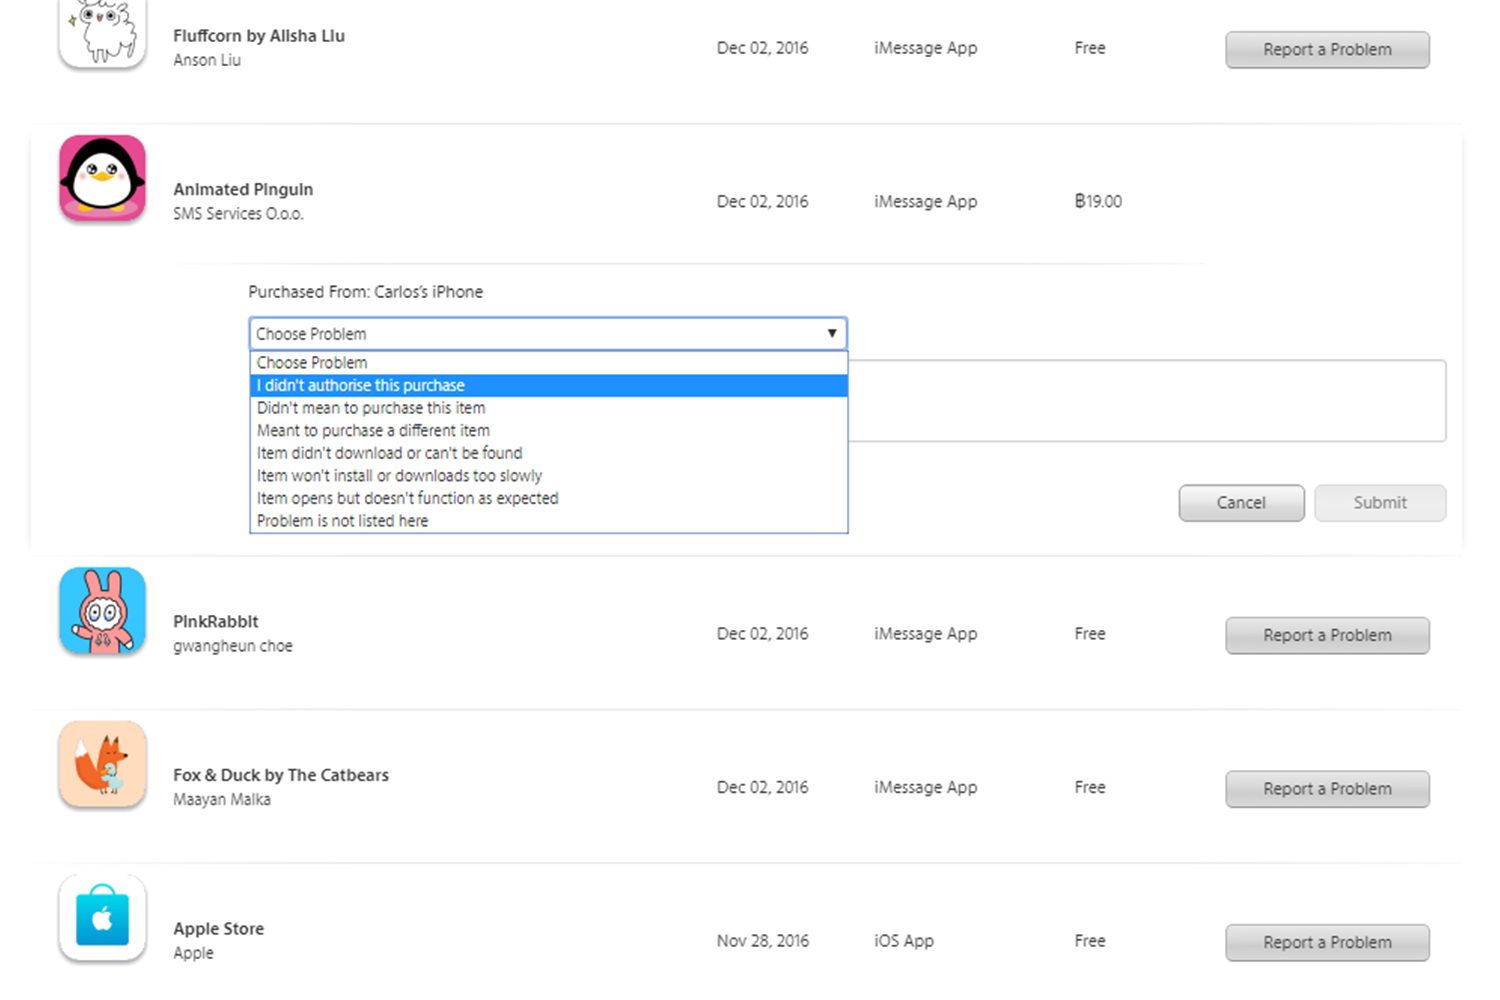The height and width of the screenshot is (1000, 1500).
Task: Click the 'Fox & Duck by The Catbears' title
Action: click(x=281, y=775)
